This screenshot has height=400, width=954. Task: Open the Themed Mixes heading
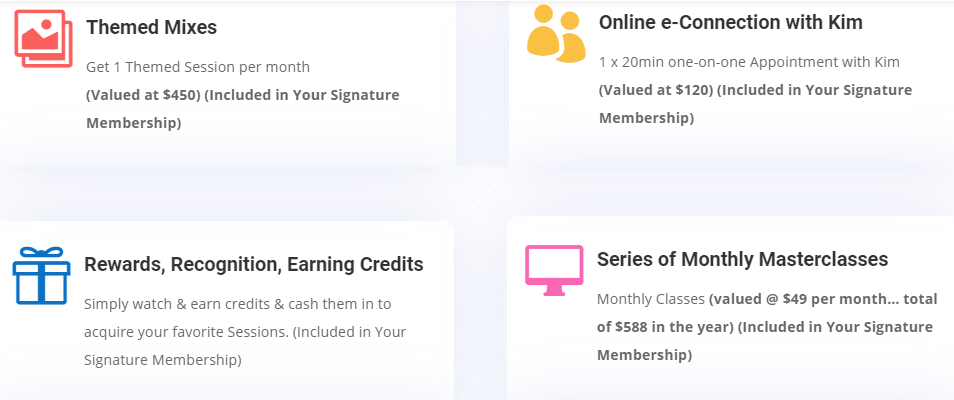pyautogui.click(x=151, y=27)
